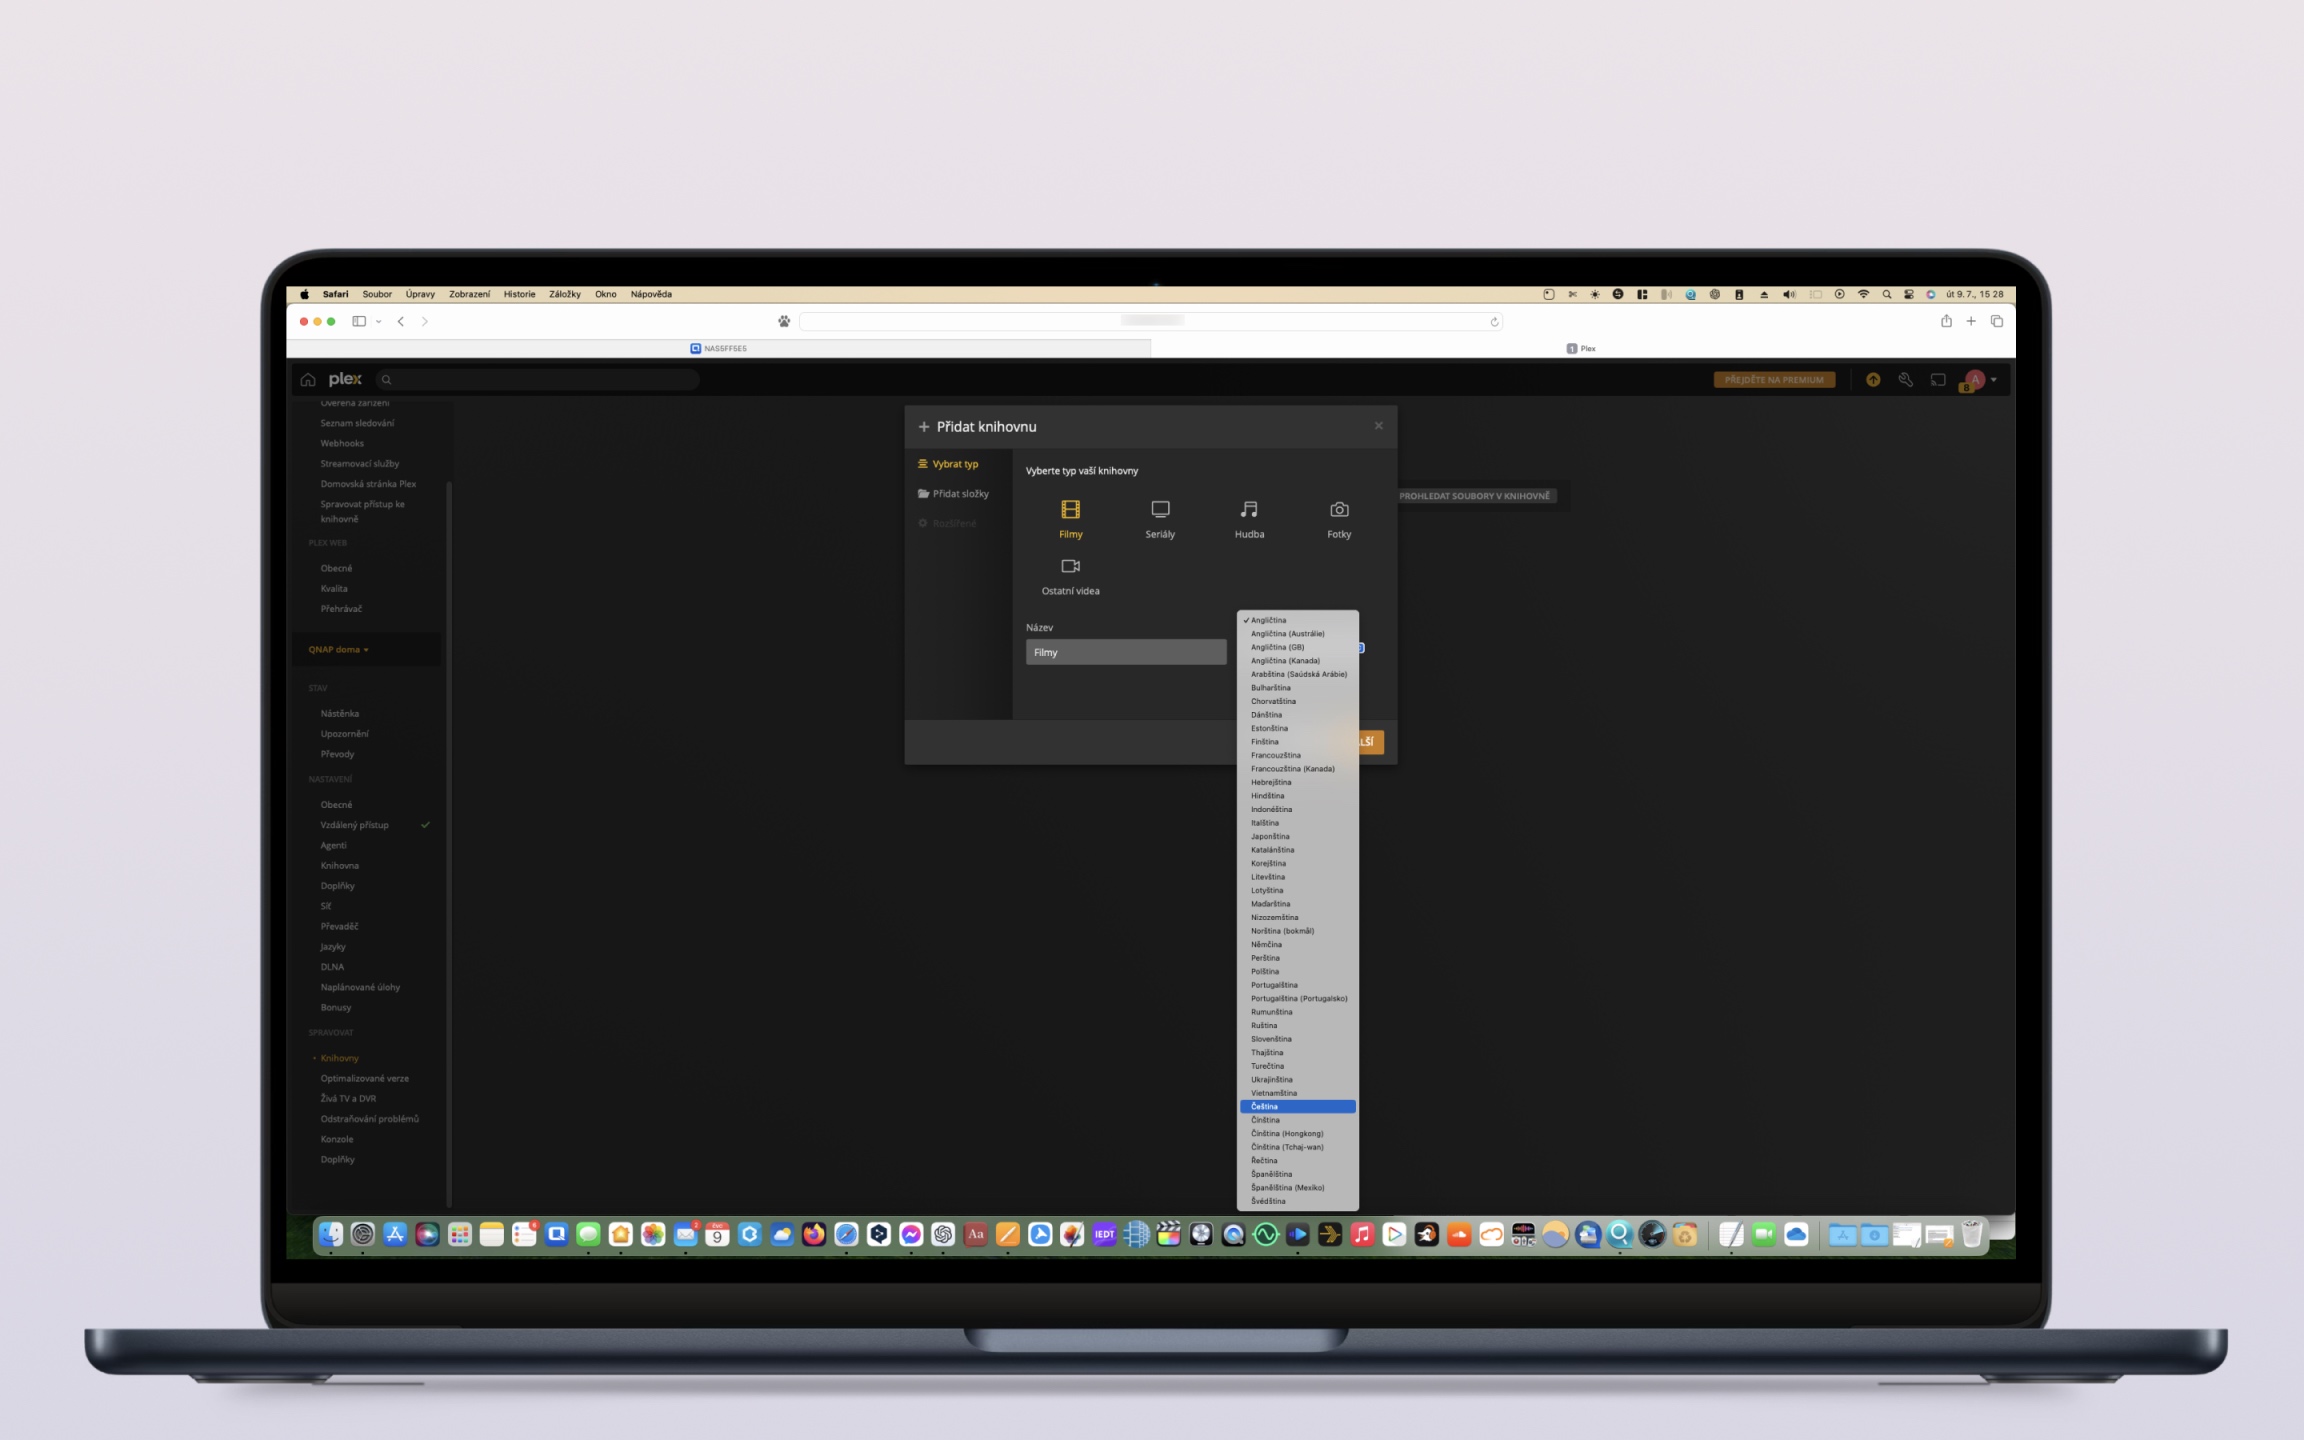Pick the Hudba music library icon
Screen dimensions: 2304x1440
click(1249, 510)
